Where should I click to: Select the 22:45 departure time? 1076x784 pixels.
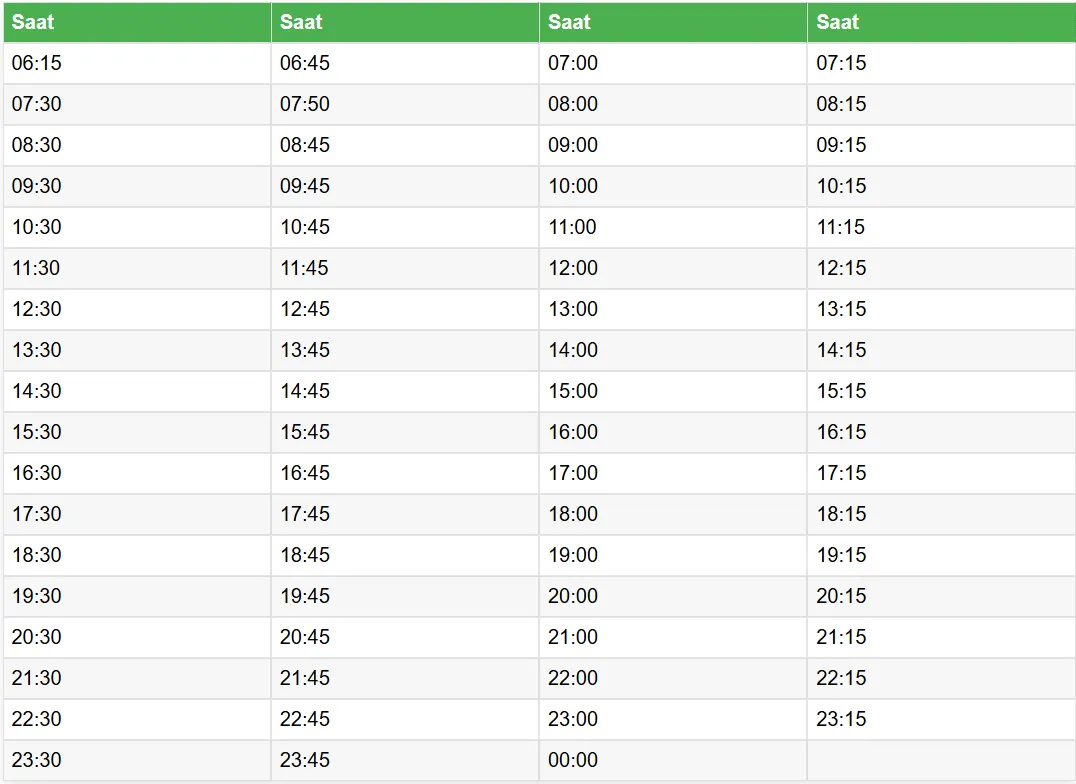click(305, 719)
